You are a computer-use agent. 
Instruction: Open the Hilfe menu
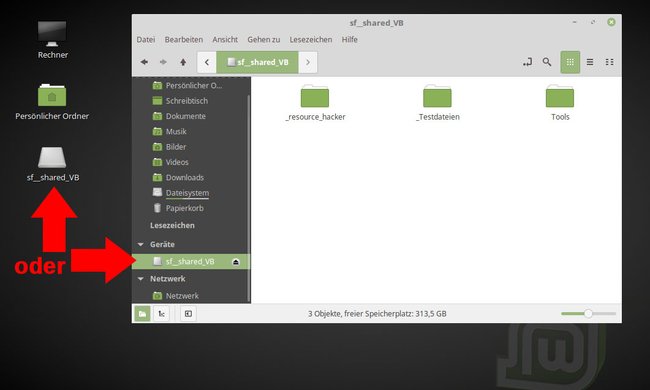[349, 40]
